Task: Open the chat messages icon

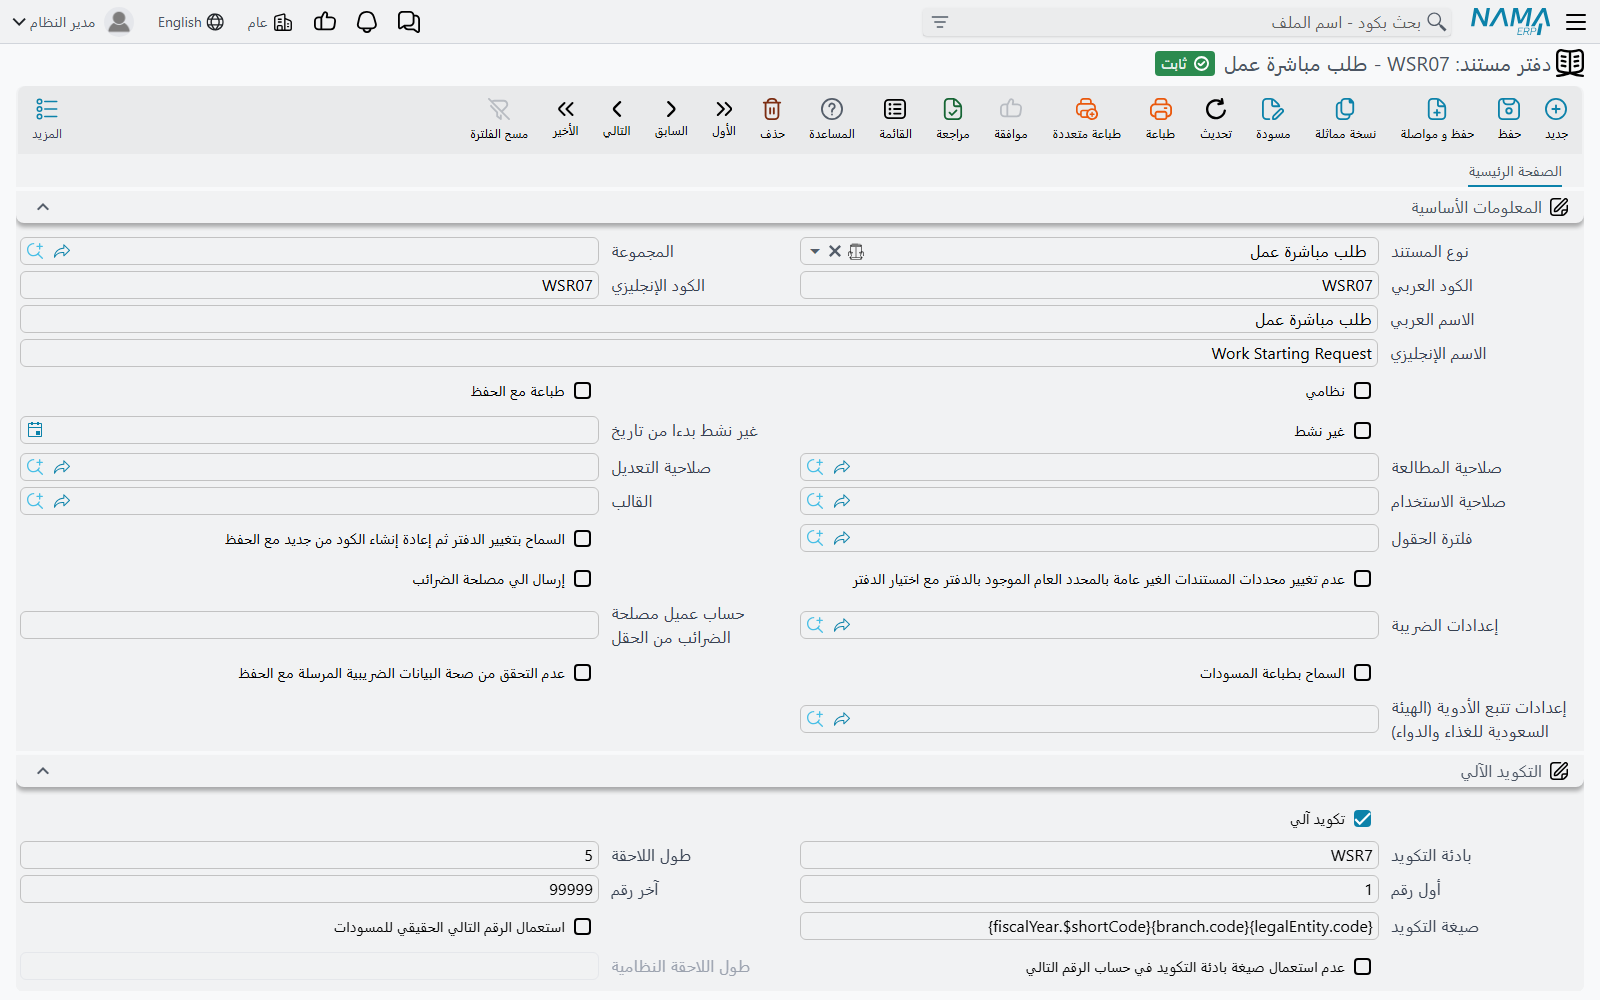Action: pyautogui.click(x=409, y=22)
